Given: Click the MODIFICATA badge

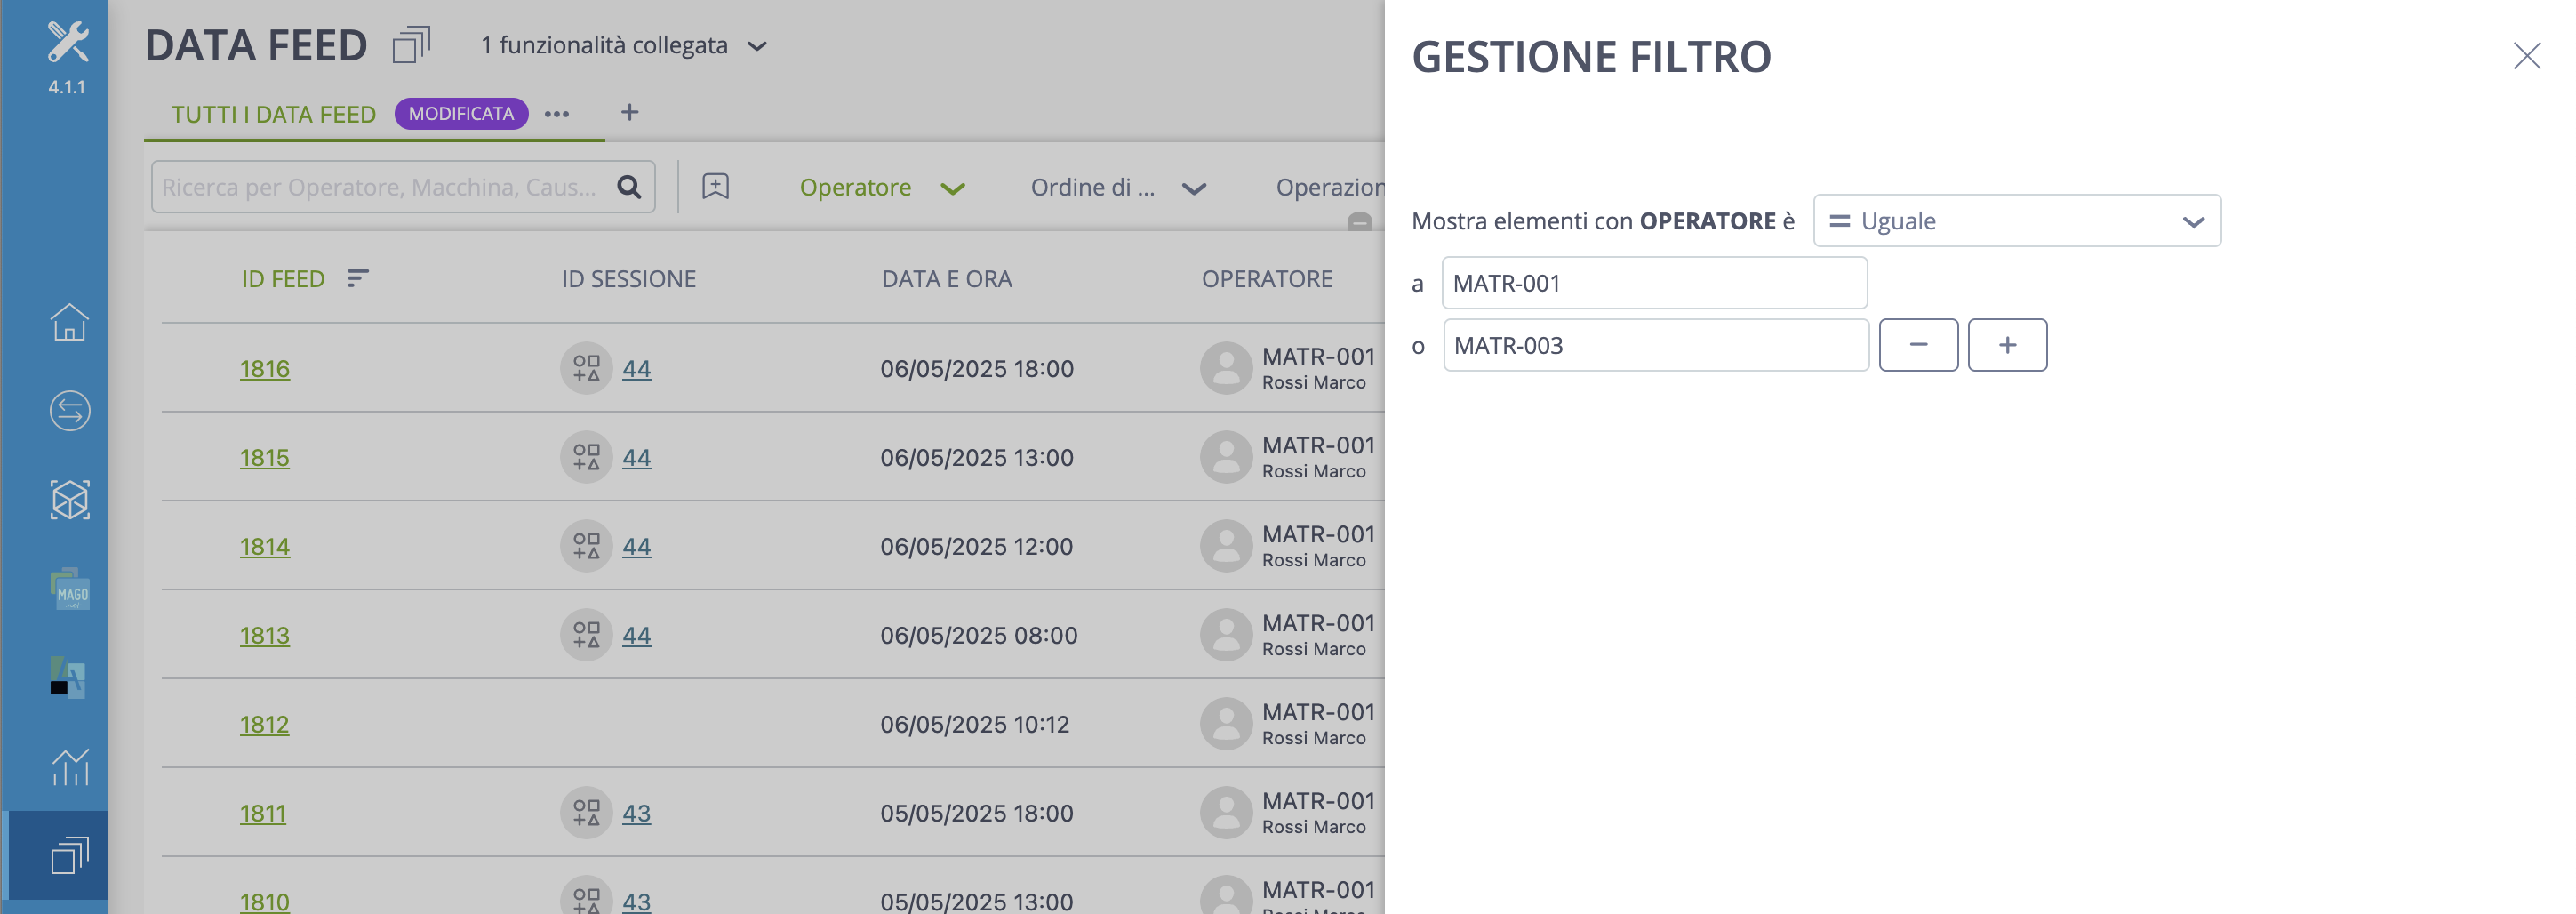Looking at the screenshot, I should coord(461,114).
